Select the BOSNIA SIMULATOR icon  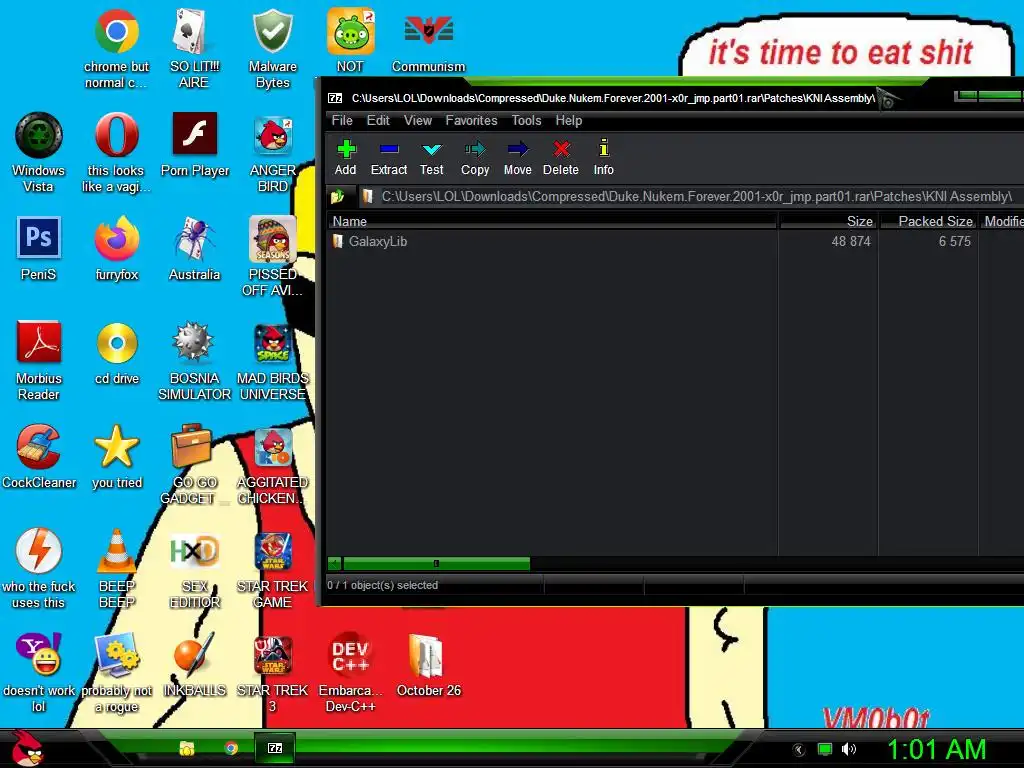(194, 360)
